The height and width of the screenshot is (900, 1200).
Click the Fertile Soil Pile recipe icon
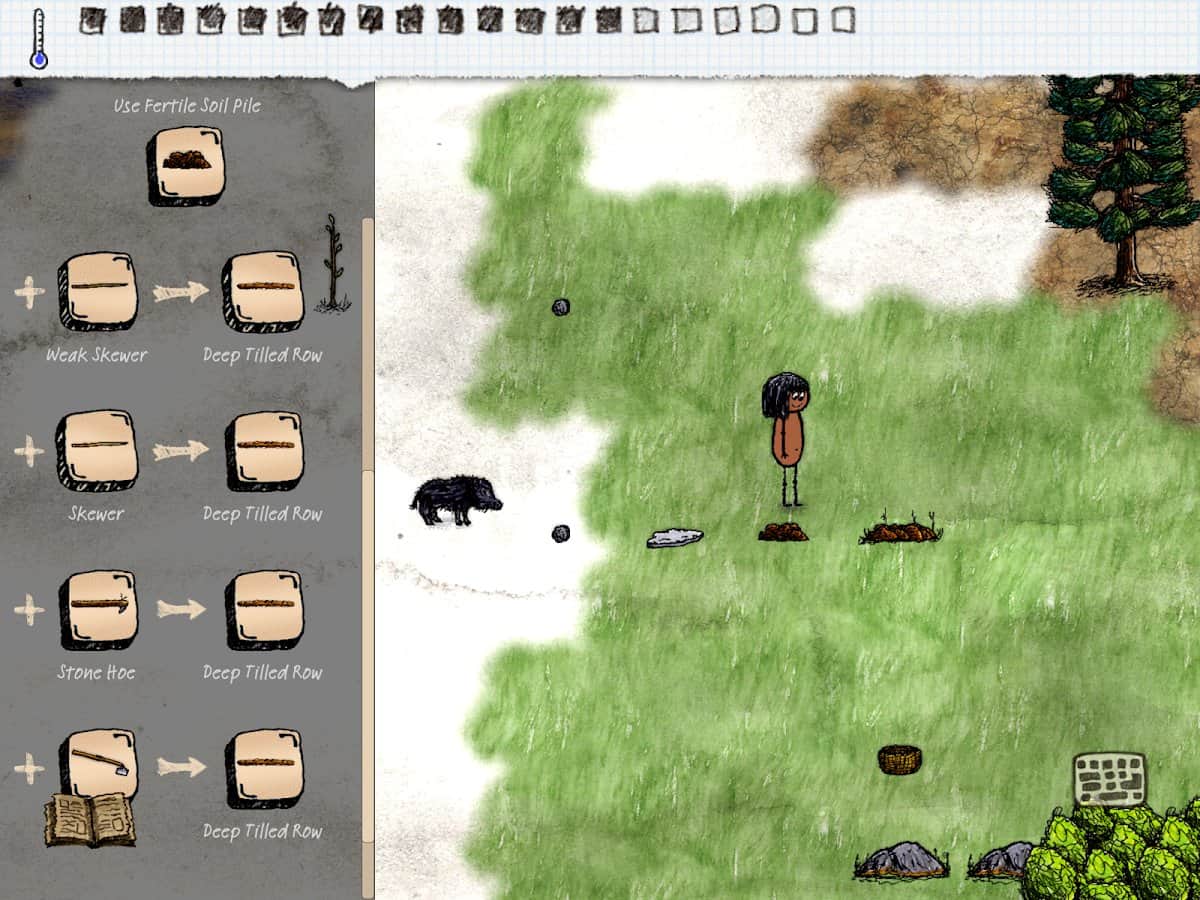click(186, 165)
